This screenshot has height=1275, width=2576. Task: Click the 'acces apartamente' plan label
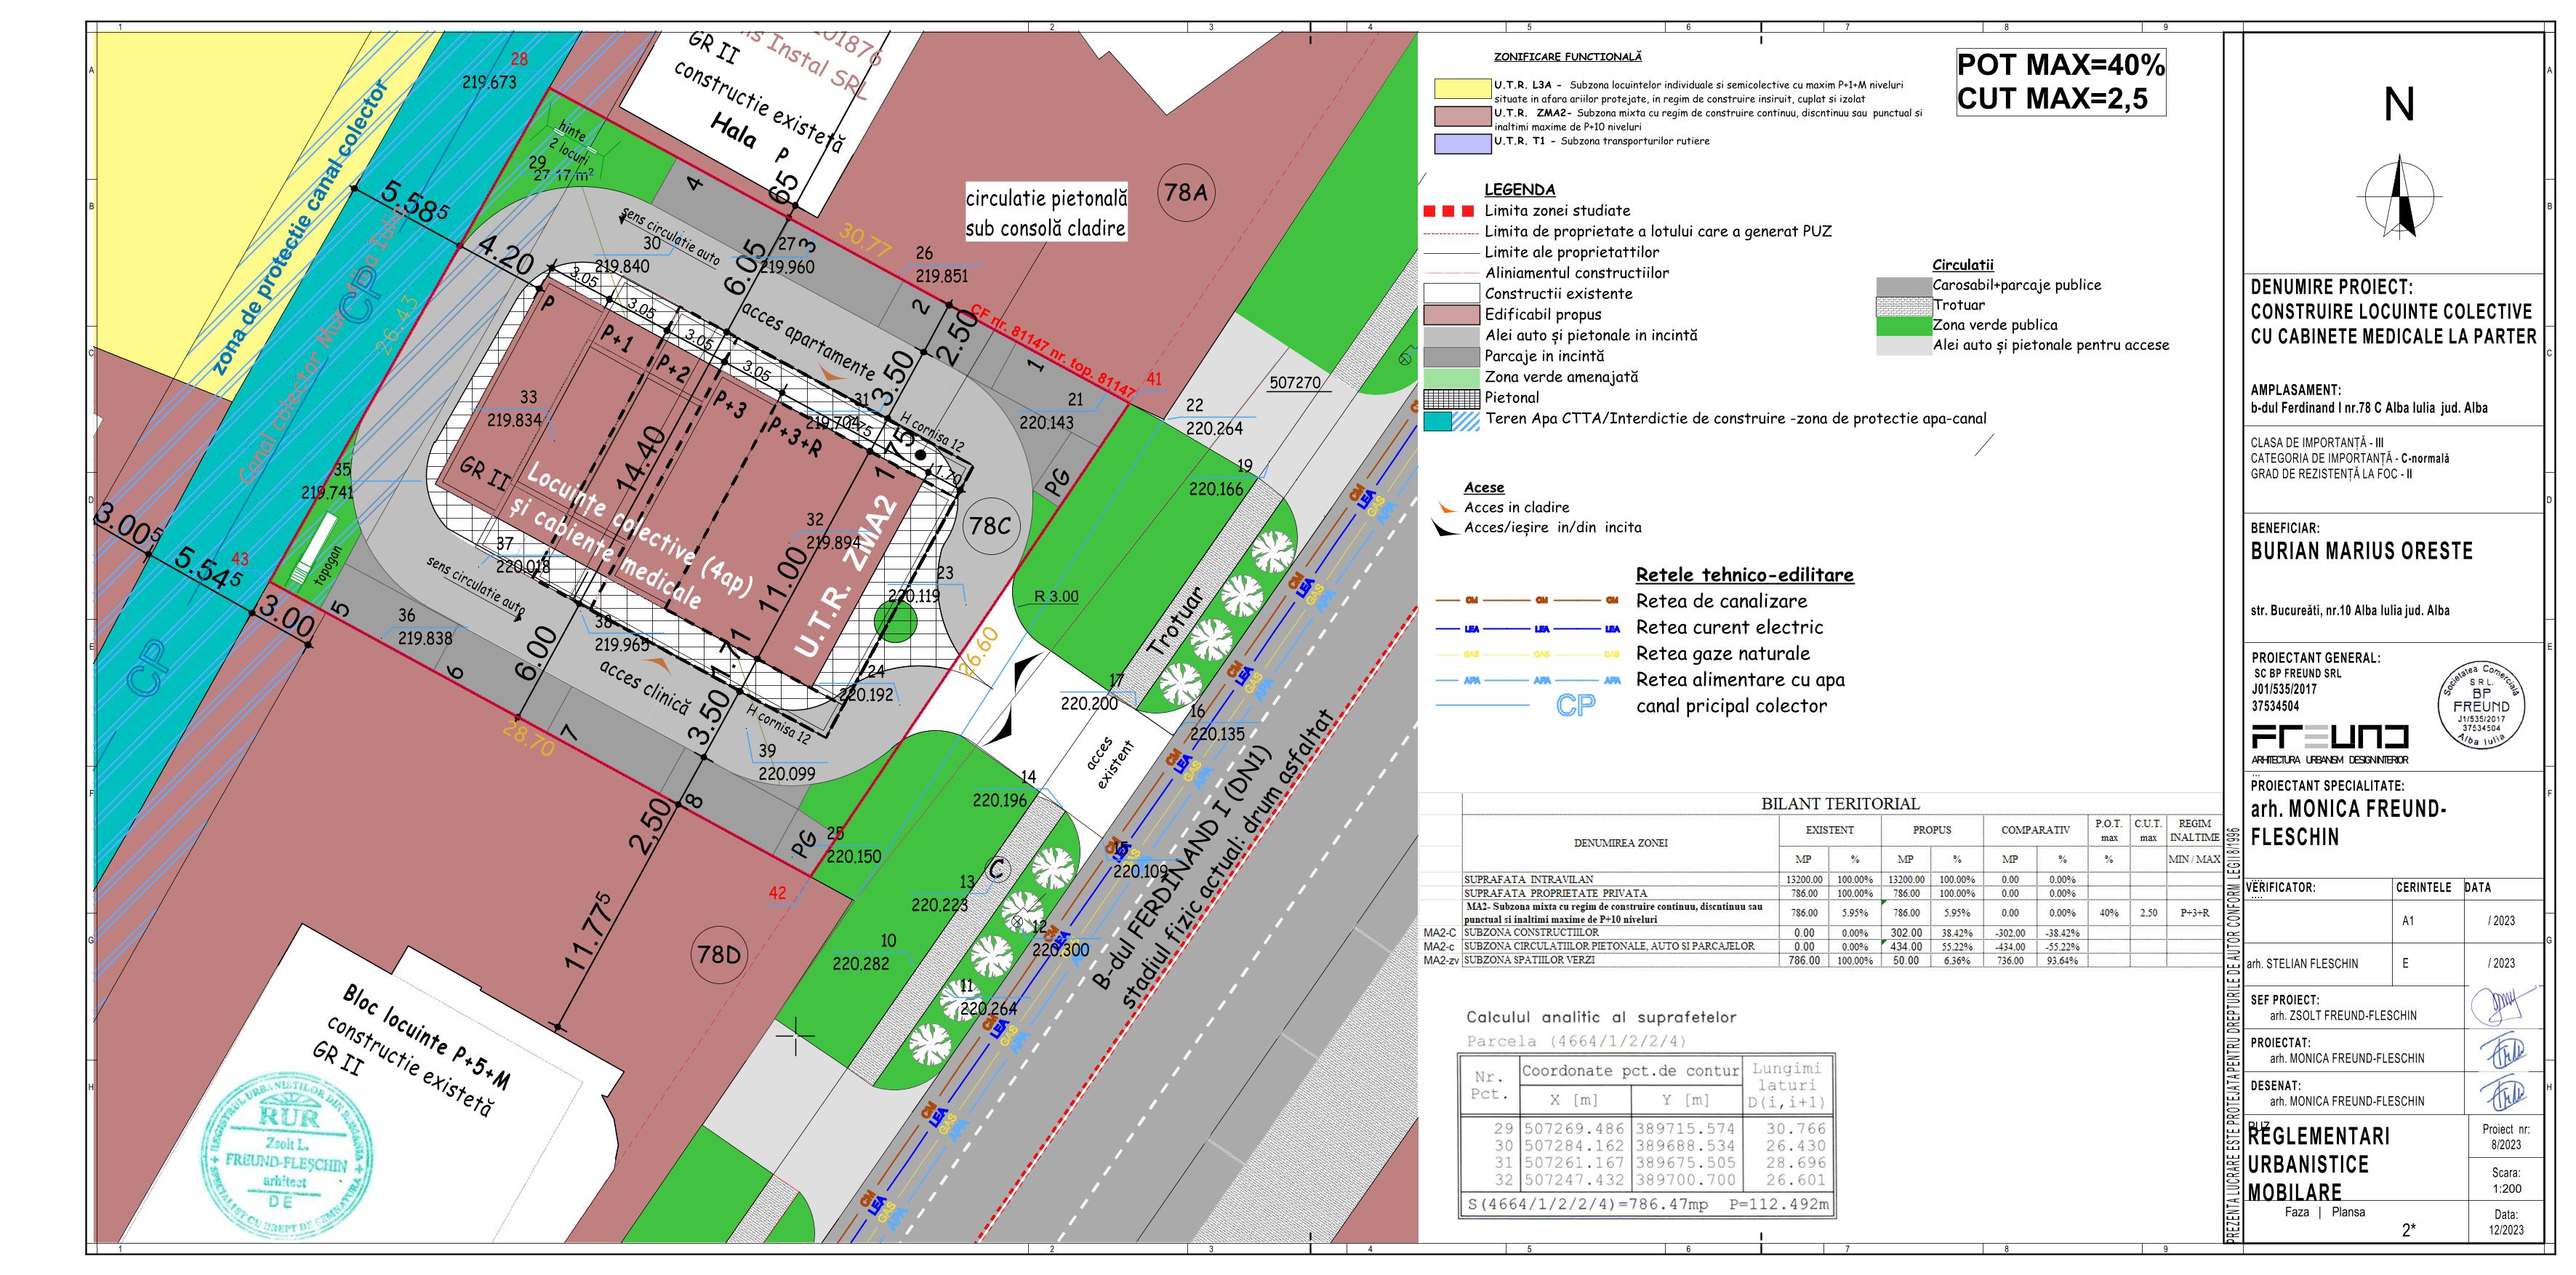pos(808,341)
